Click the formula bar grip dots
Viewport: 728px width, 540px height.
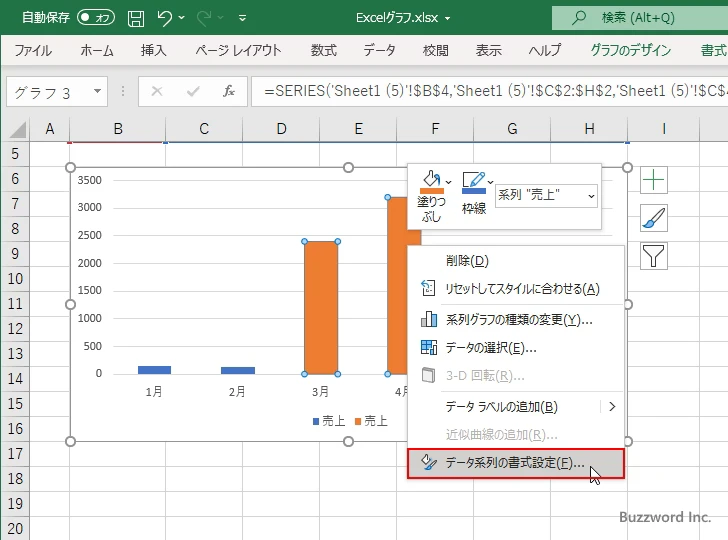pos(123,91)
